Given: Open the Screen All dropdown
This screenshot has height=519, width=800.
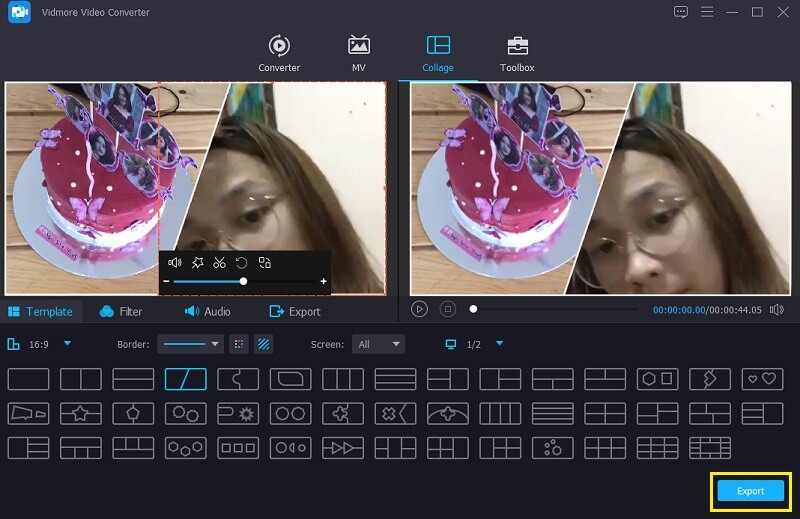Looking at the screenshot, I should tap(379, 344).
